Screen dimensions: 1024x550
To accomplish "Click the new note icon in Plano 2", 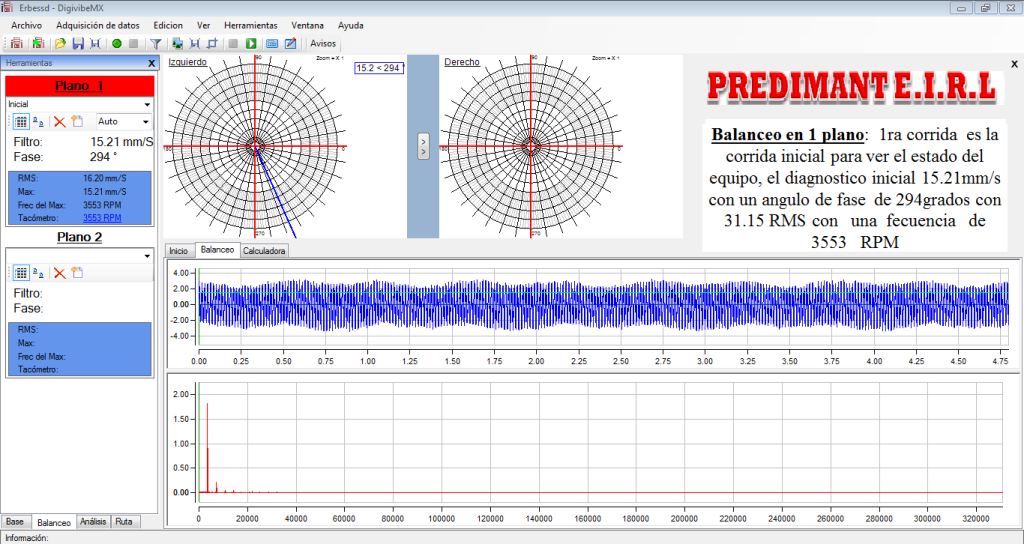I will (76, 273).
